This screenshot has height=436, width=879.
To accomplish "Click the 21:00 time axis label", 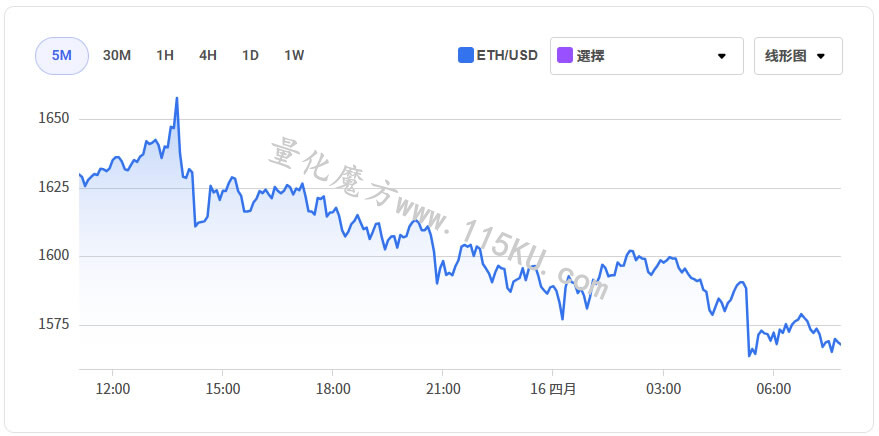I will click(x=443, y=389).
